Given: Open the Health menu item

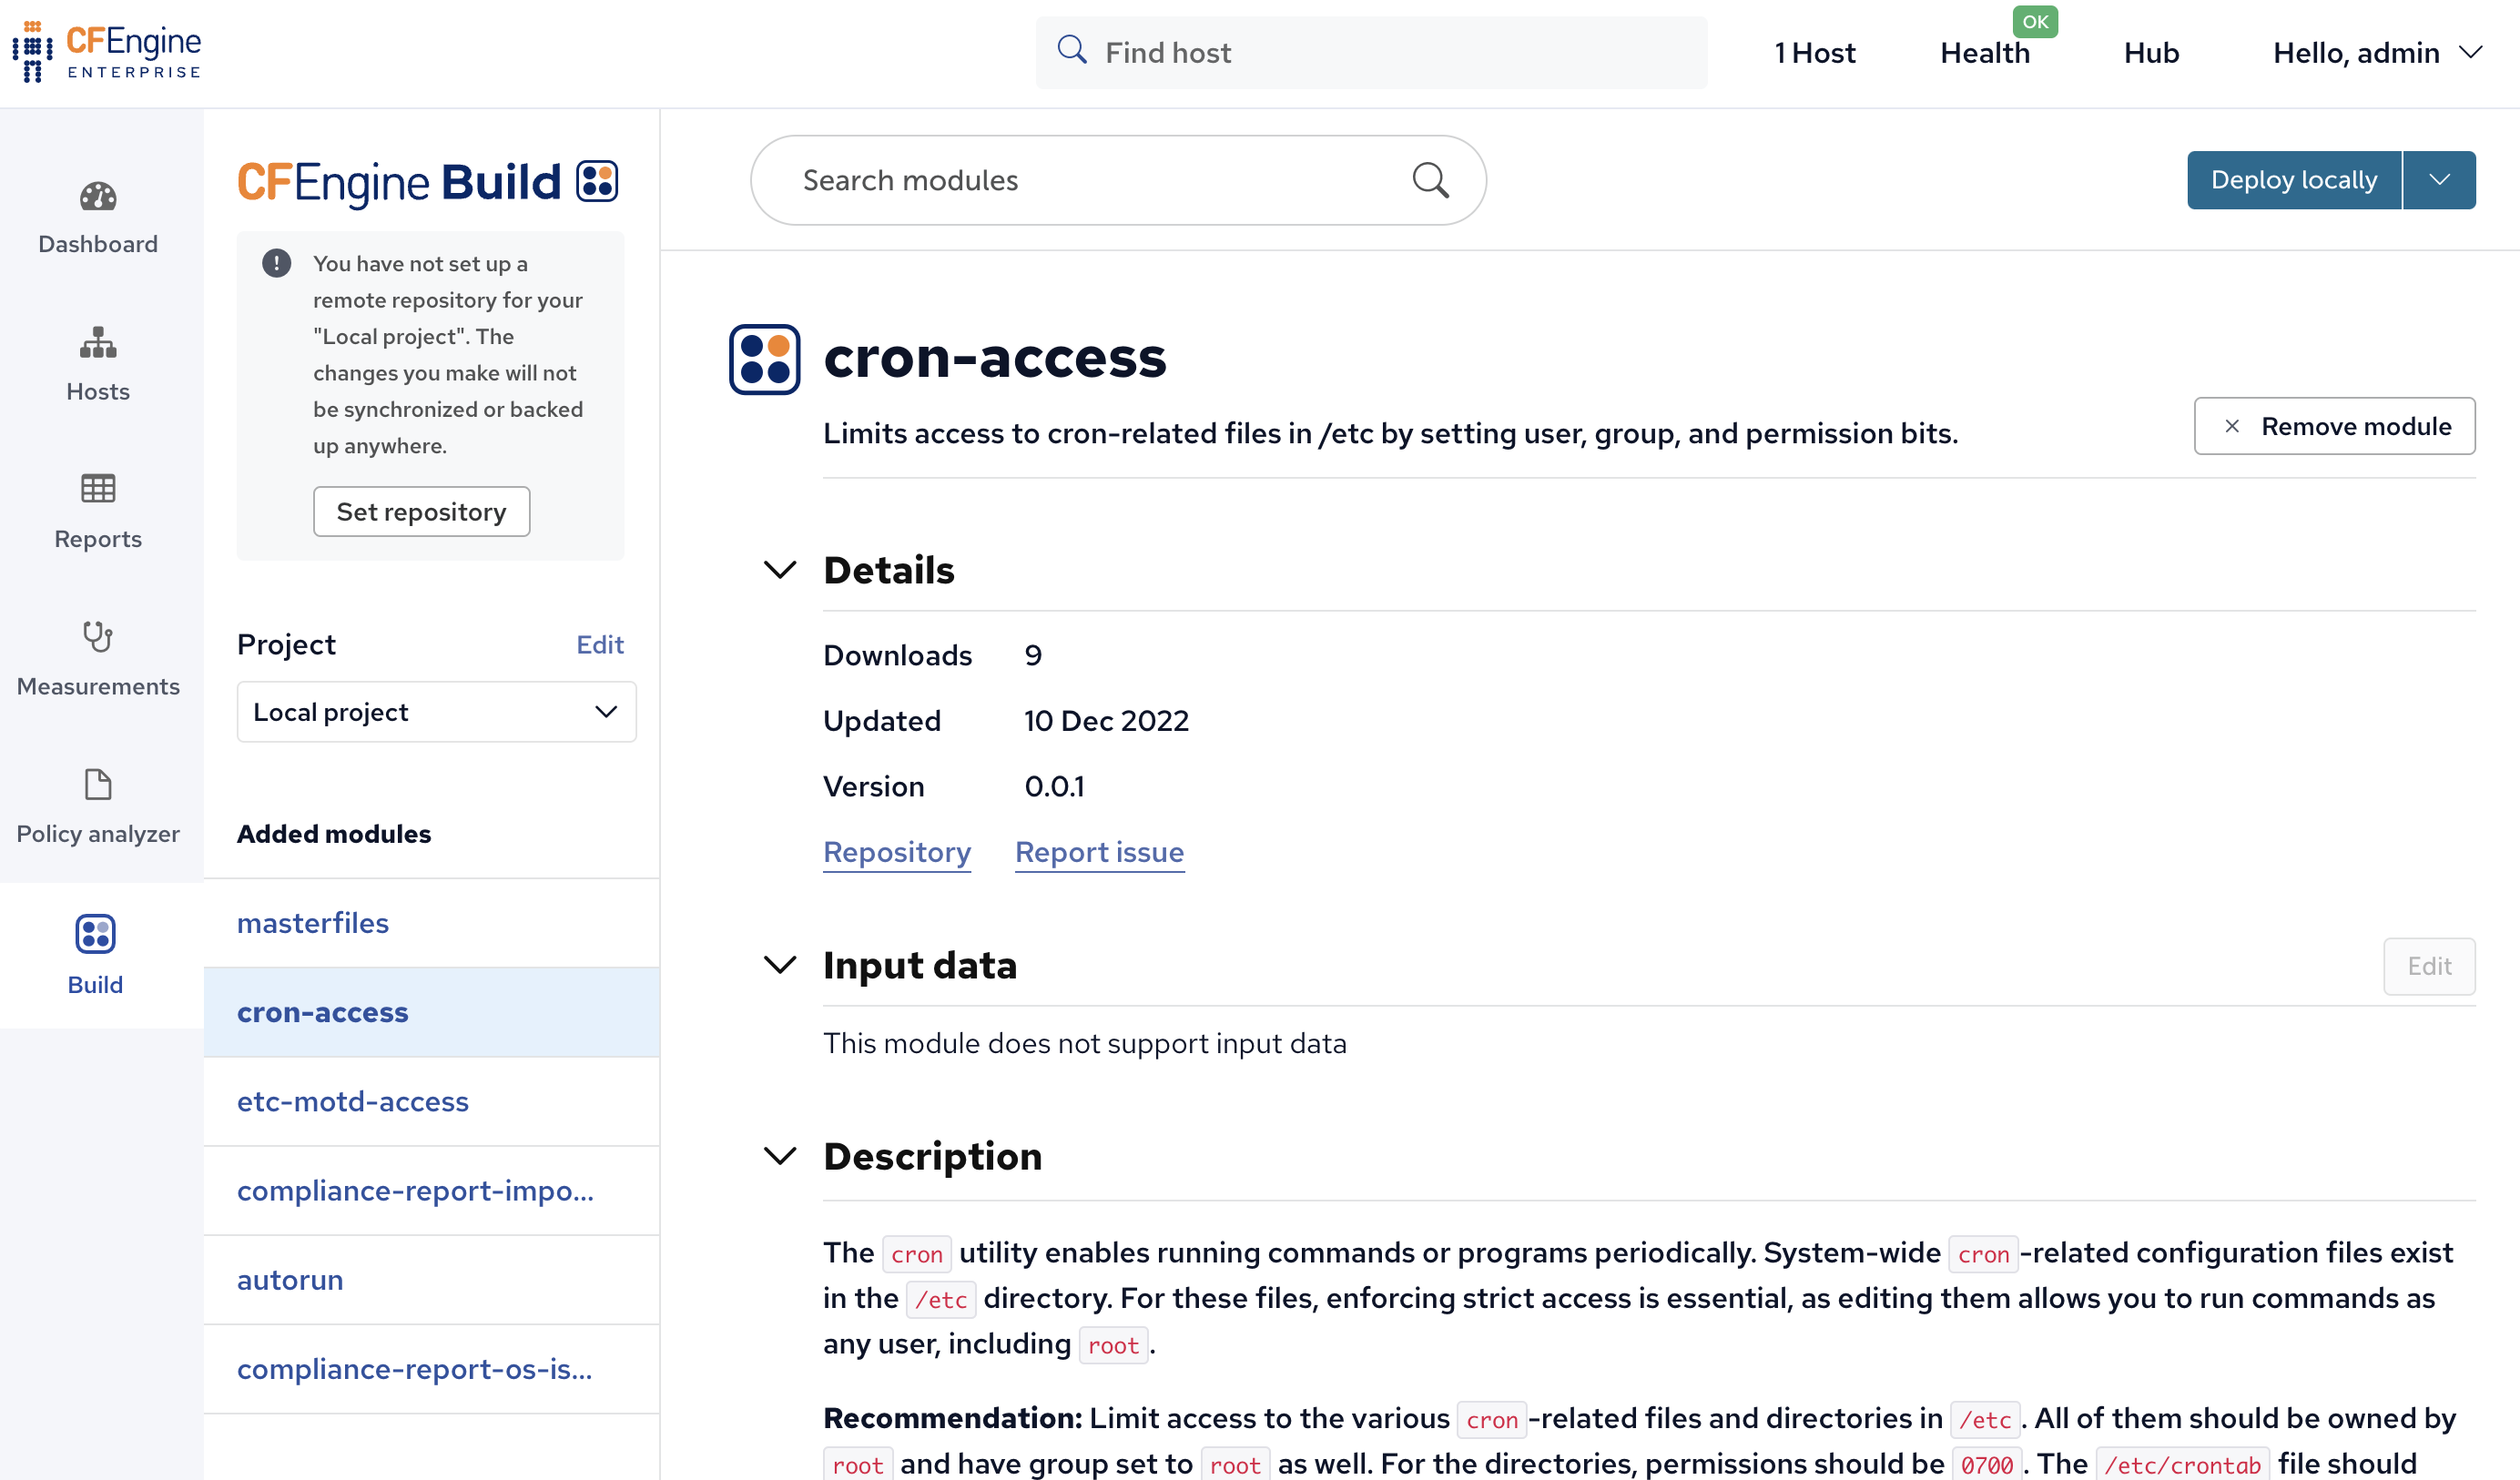Looking at the screenshot, I should pyautogui.click(x=1985, y=53).
